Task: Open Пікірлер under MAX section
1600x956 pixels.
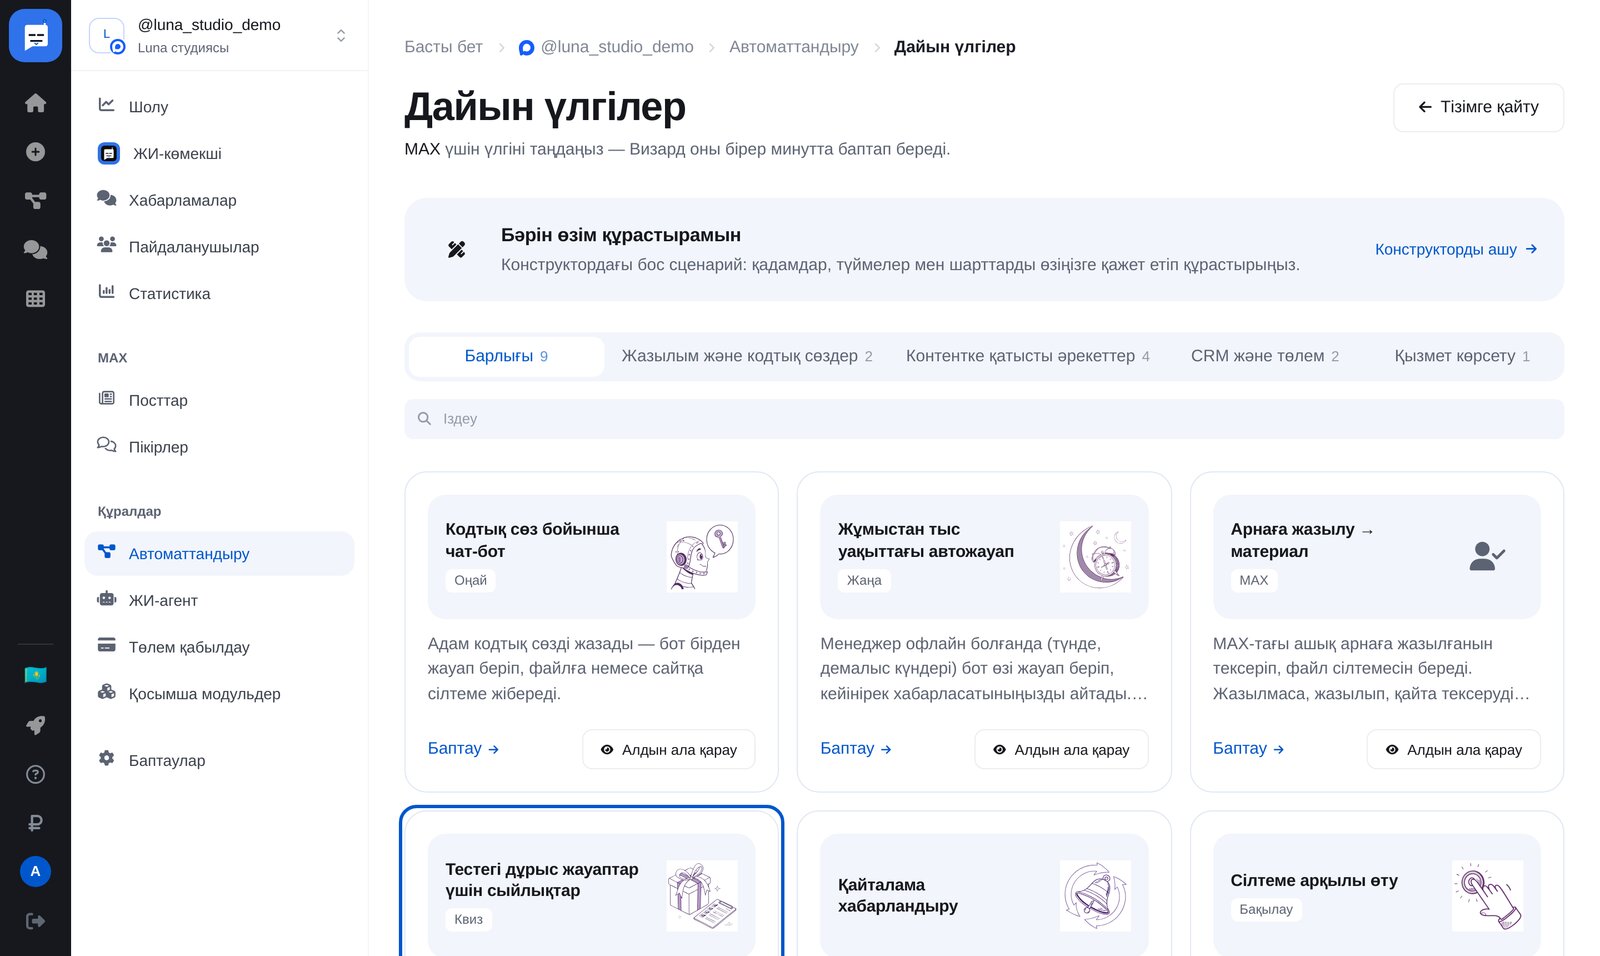Action: point(220,447)
